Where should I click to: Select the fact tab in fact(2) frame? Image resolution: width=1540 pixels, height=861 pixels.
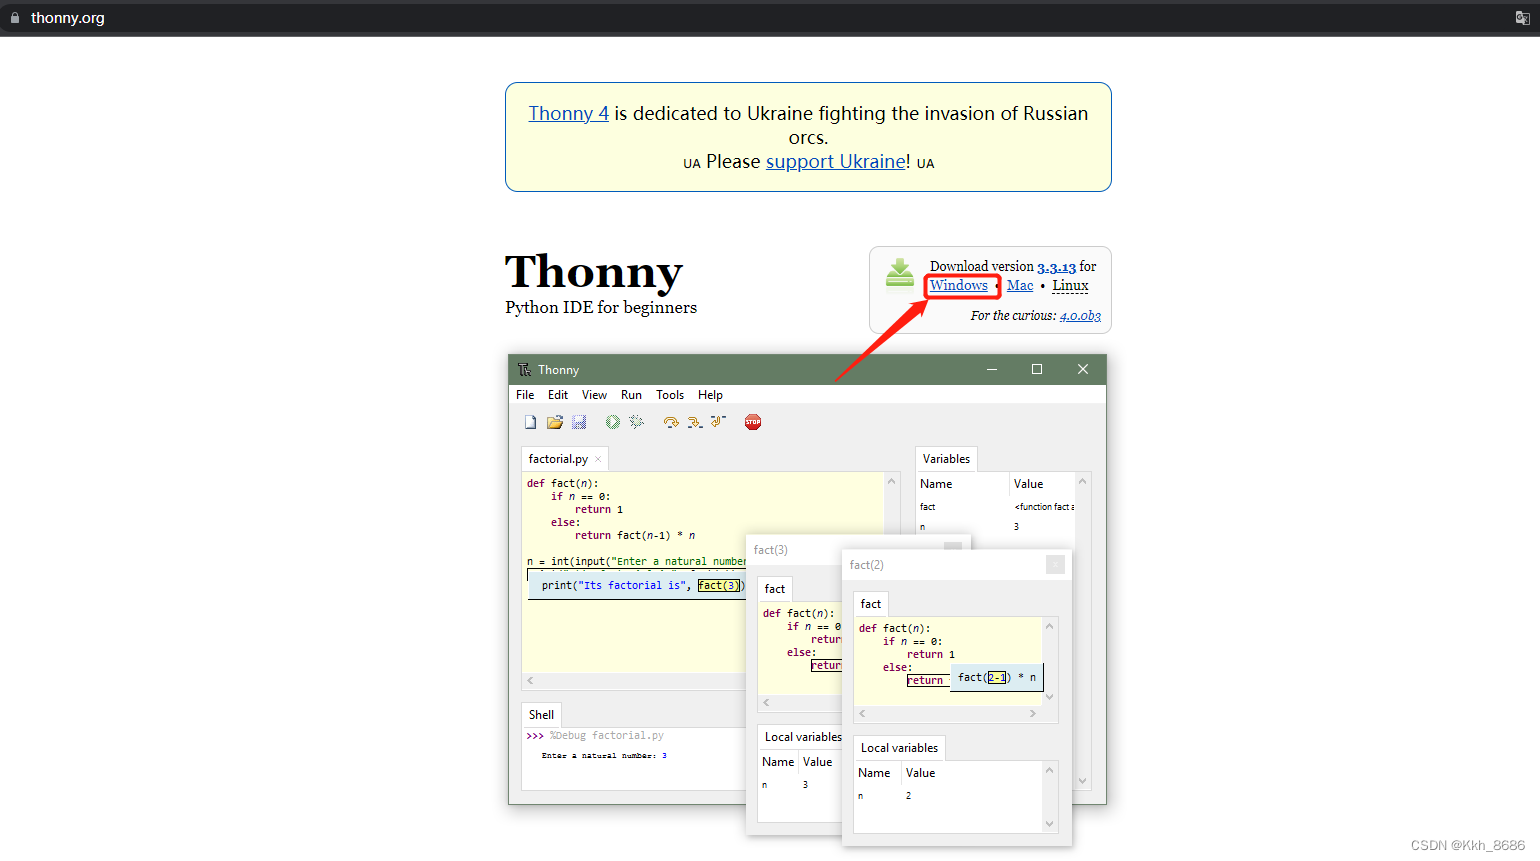[871, 604]
